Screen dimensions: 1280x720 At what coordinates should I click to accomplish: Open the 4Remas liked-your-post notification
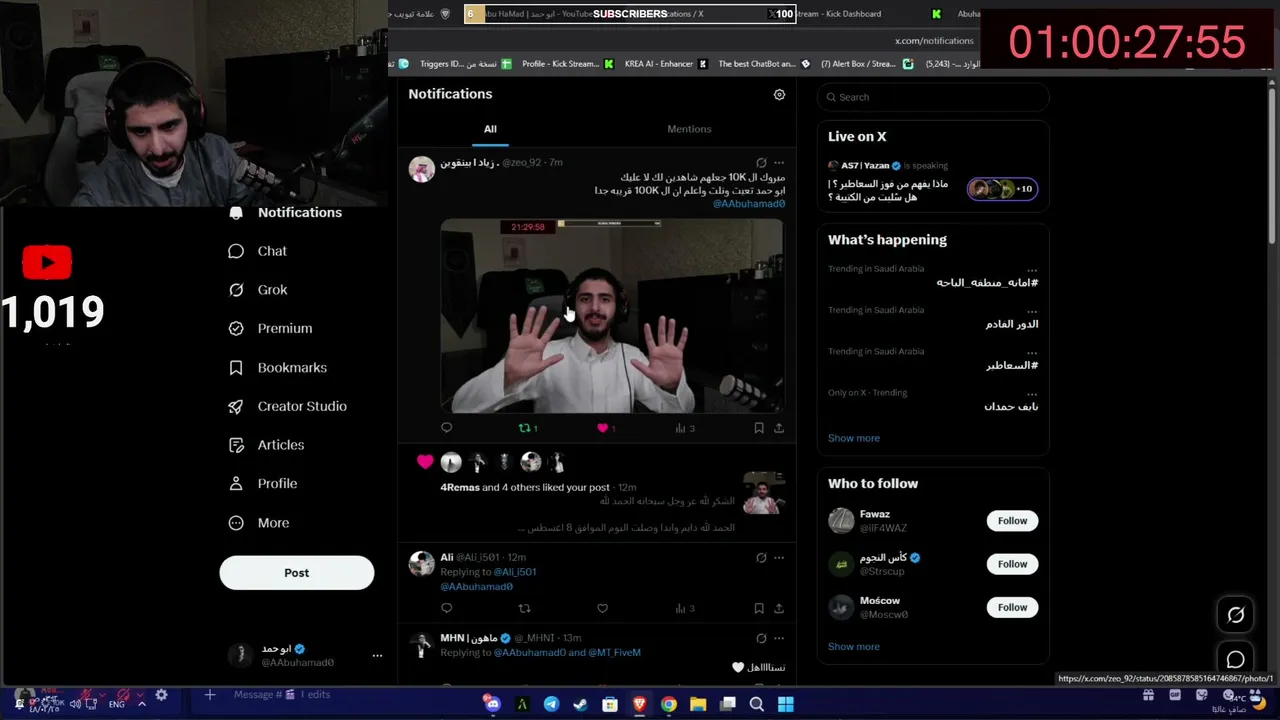pyautogui.click(x=597, y=491)
